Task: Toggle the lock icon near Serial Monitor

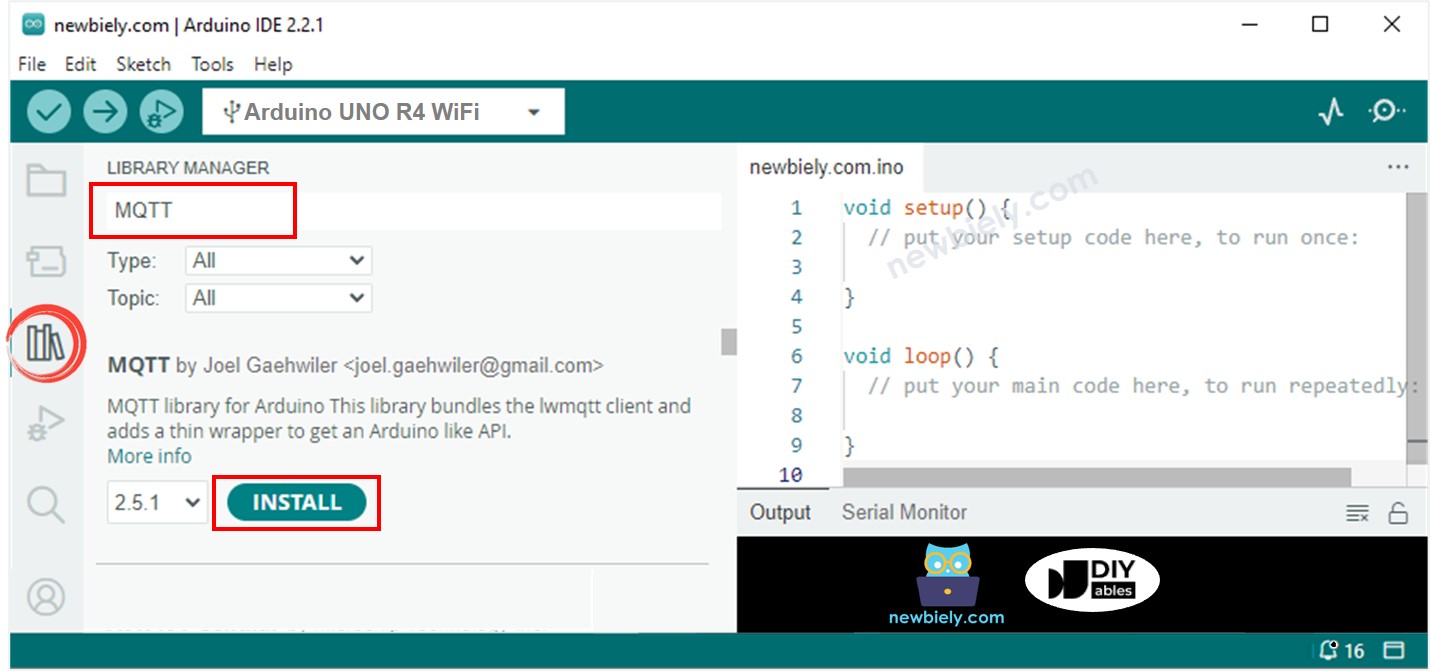Action: [1398, 512]
